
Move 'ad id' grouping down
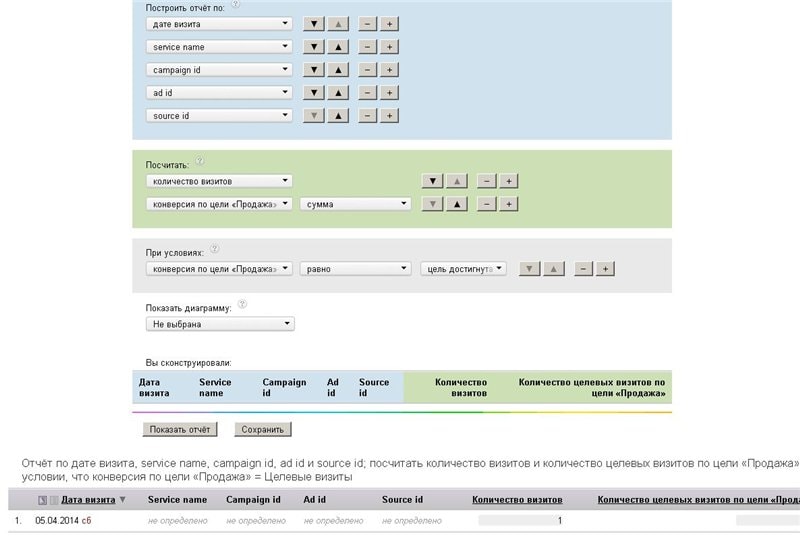click(314, 92)
